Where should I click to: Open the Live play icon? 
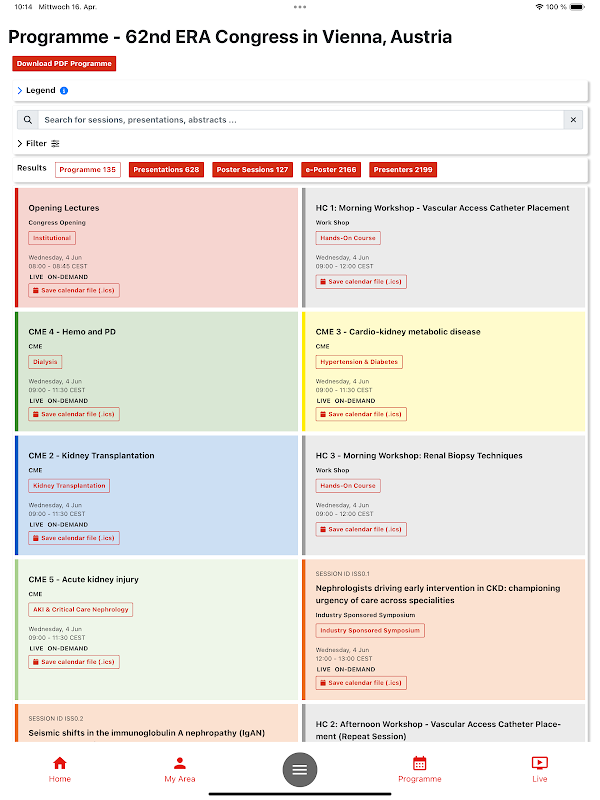(540, 763)
